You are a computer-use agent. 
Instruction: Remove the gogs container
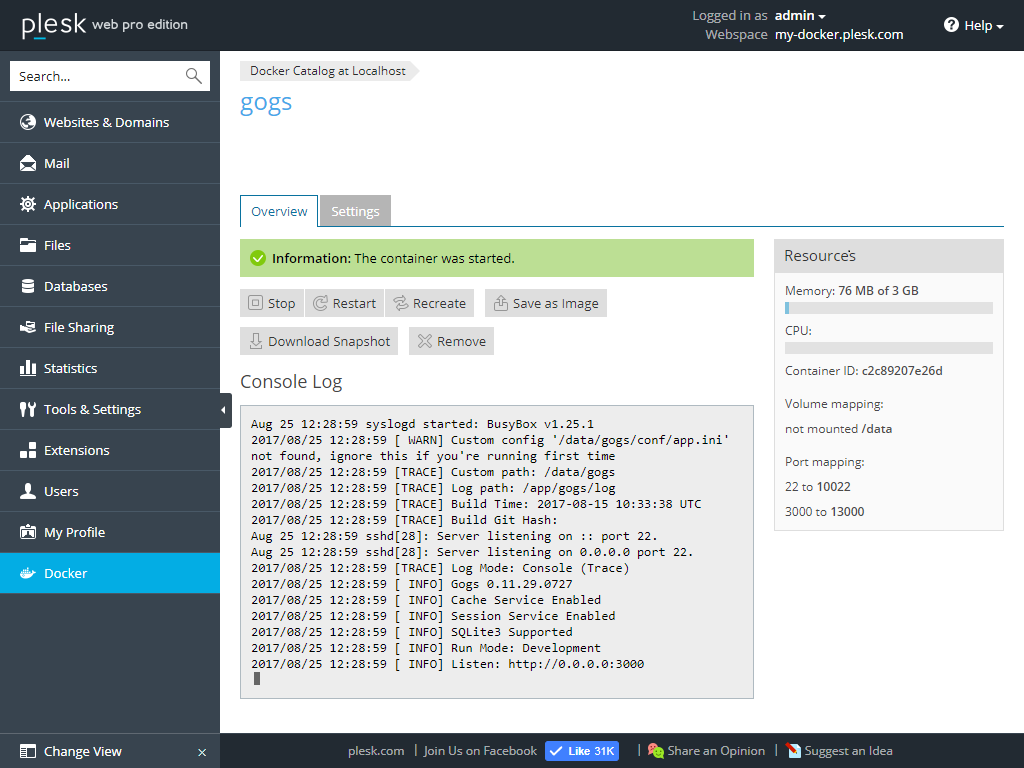451,341
